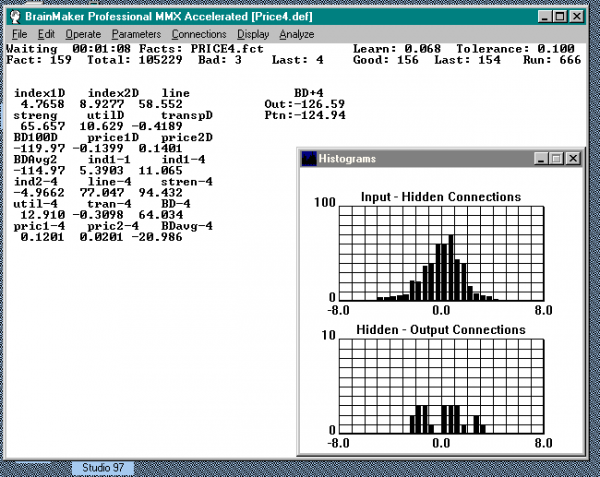
Task: Click the index1D input label
Action: point(39,93)
